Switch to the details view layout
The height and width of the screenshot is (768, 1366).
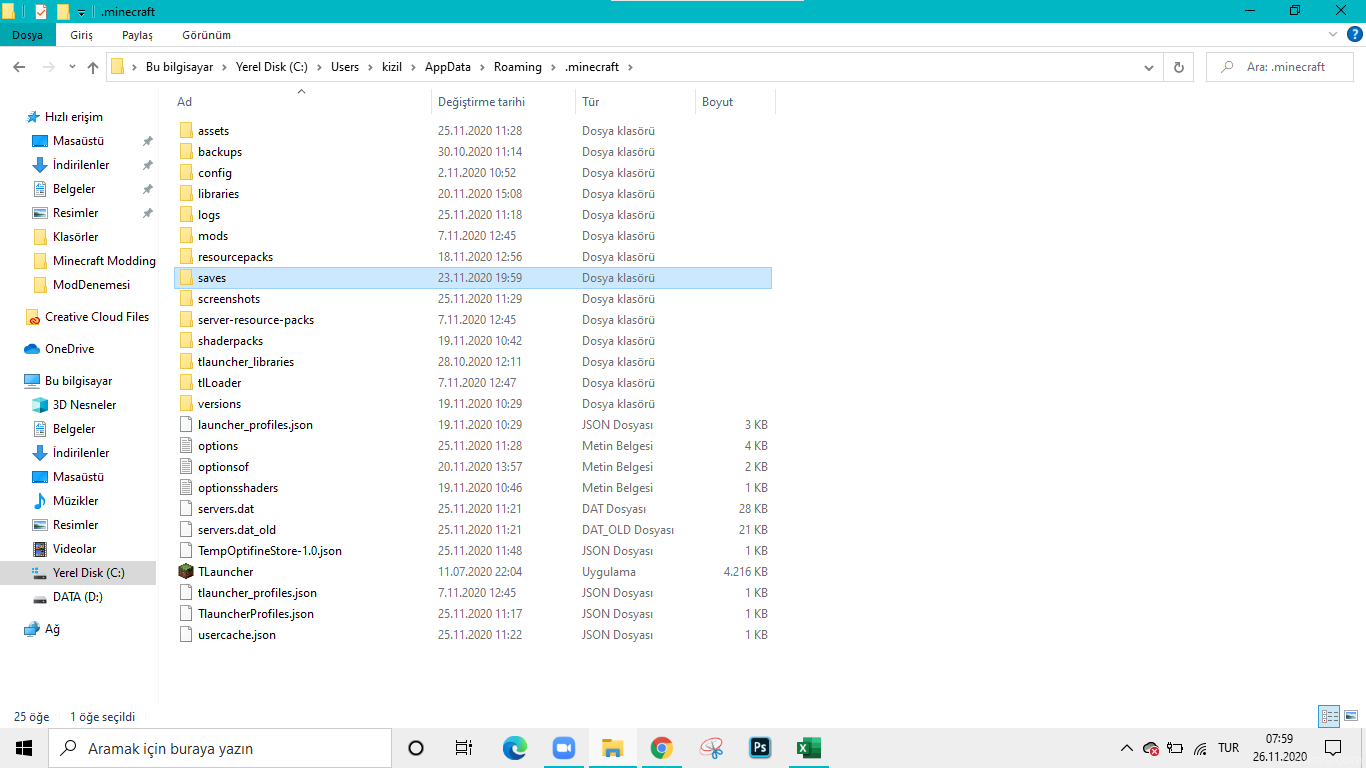[x=1329, y=716]
